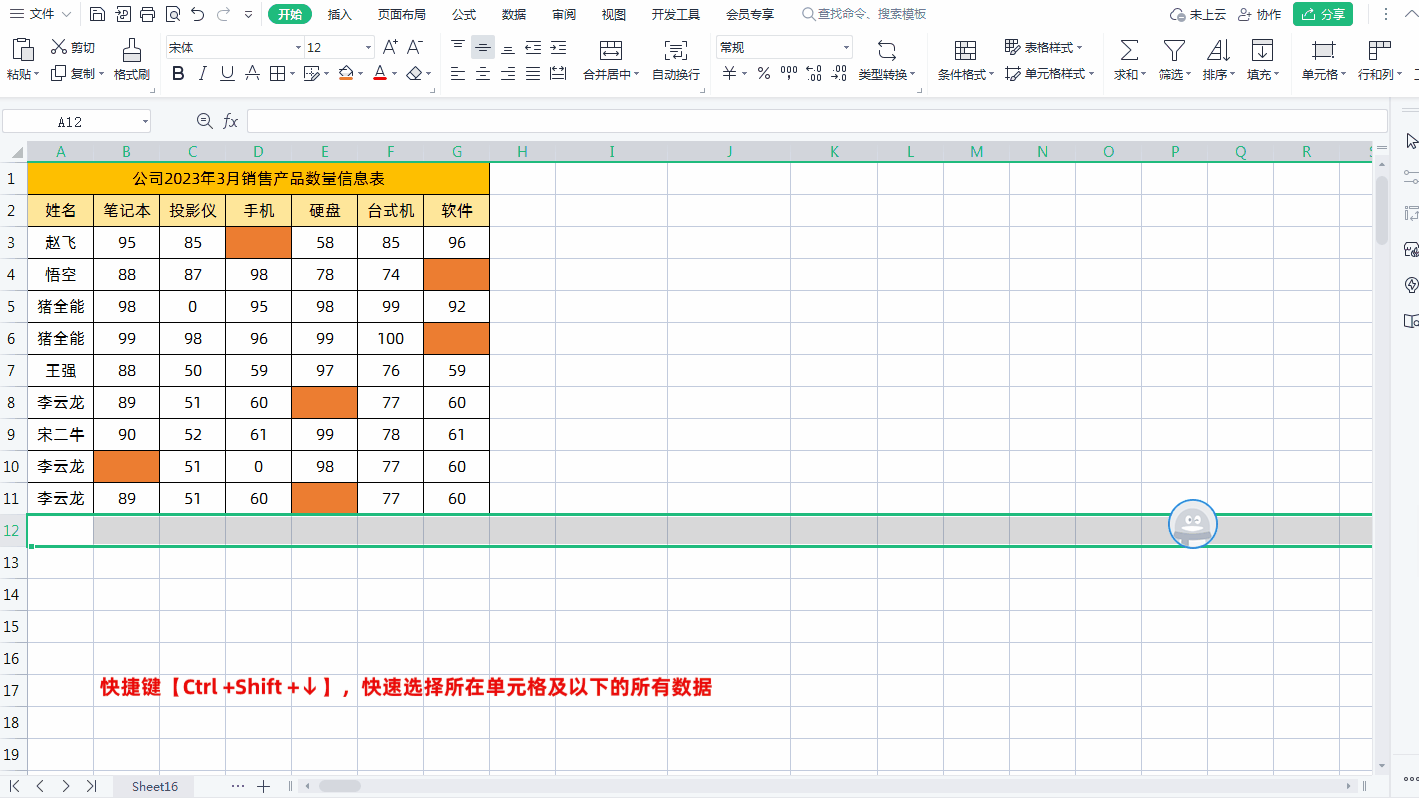This screenshot has height=798, width=1419.
Task: Click the Sheet16 sheet tab
Action: tap(155, 786)
